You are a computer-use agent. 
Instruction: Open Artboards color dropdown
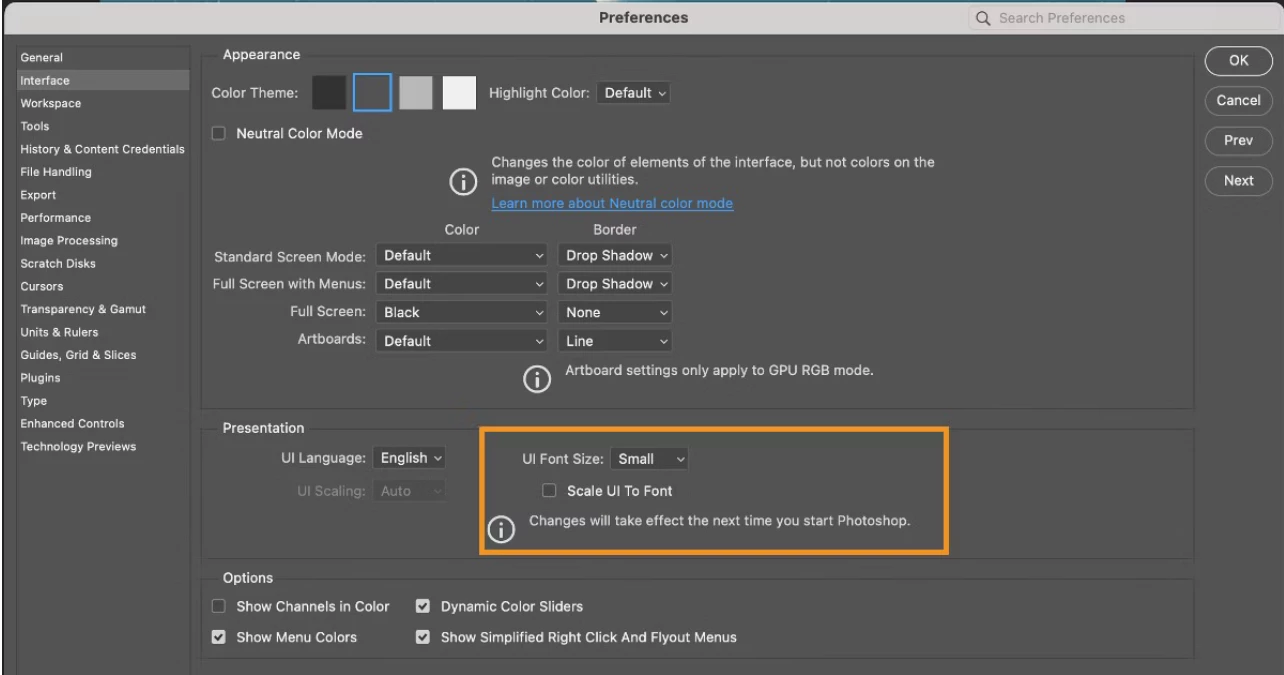tap(463, 341)
